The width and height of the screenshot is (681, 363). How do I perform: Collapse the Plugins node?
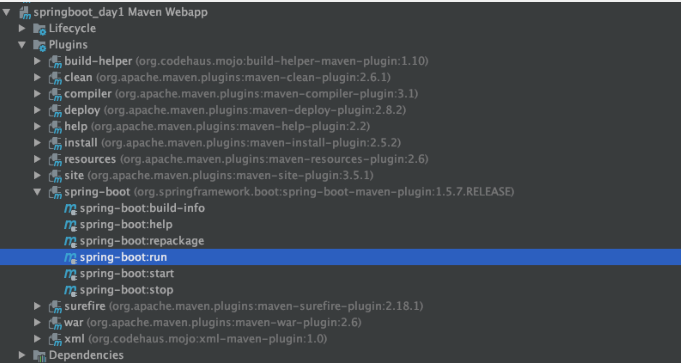point(22,45)
